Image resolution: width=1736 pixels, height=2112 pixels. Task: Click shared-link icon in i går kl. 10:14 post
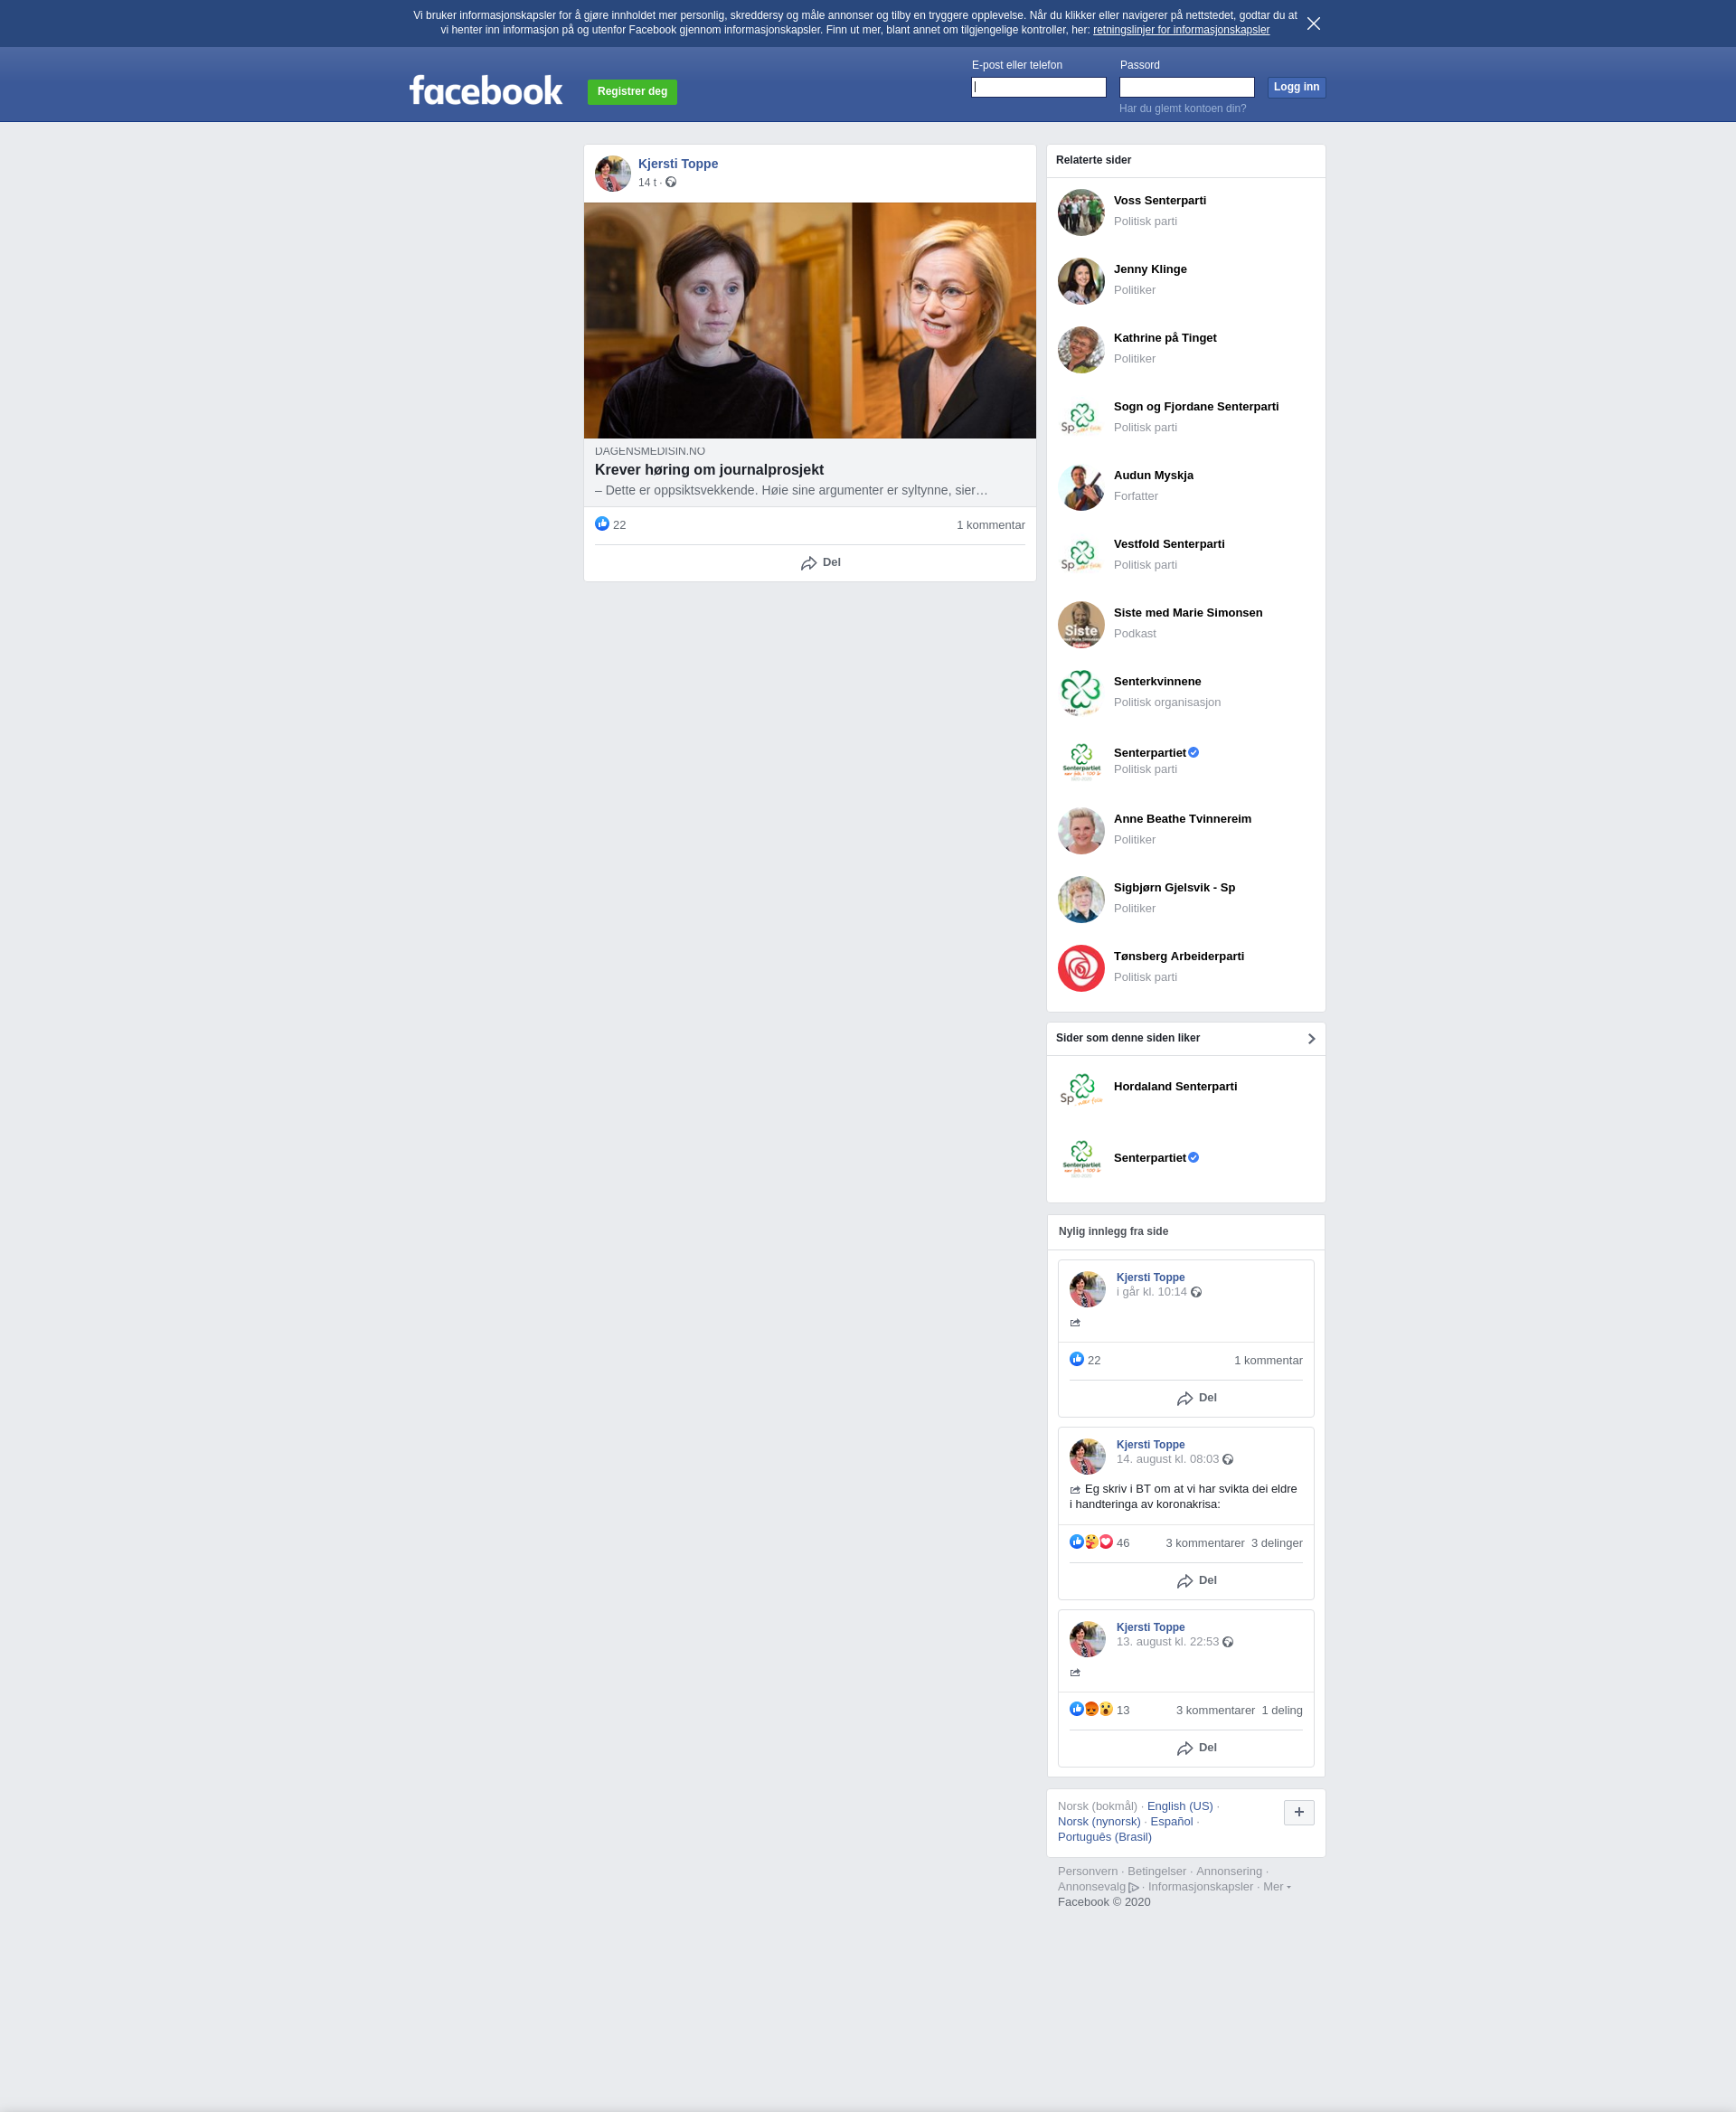click(1075, 1323)
